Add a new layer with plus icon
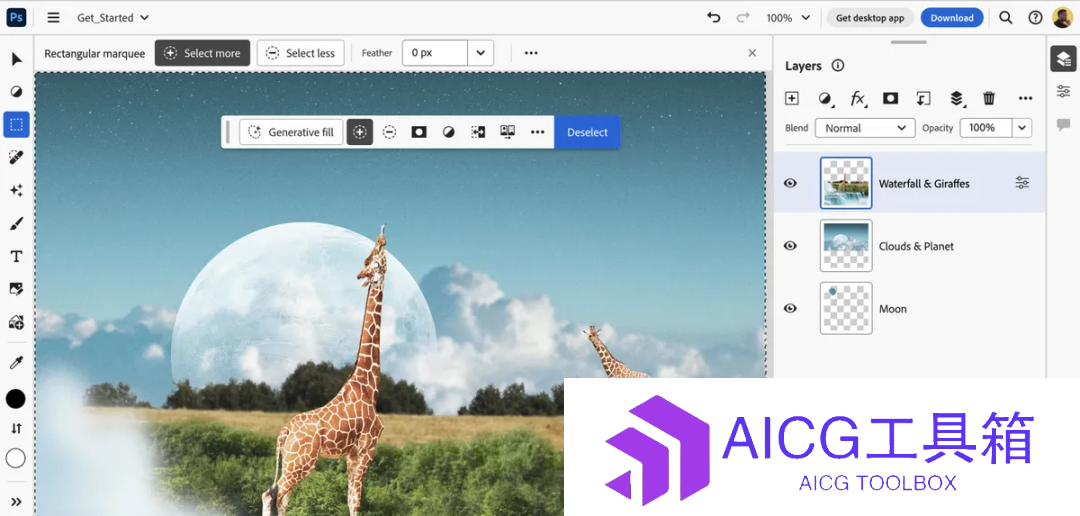This screenshot has height=516, width=1080. 792,99
